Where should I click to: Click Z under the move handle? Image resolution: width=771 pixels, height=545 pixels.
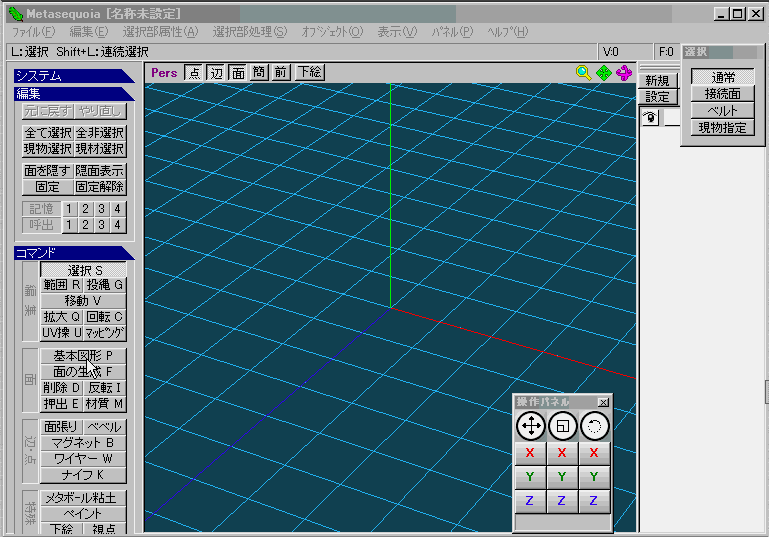point(530,501)
